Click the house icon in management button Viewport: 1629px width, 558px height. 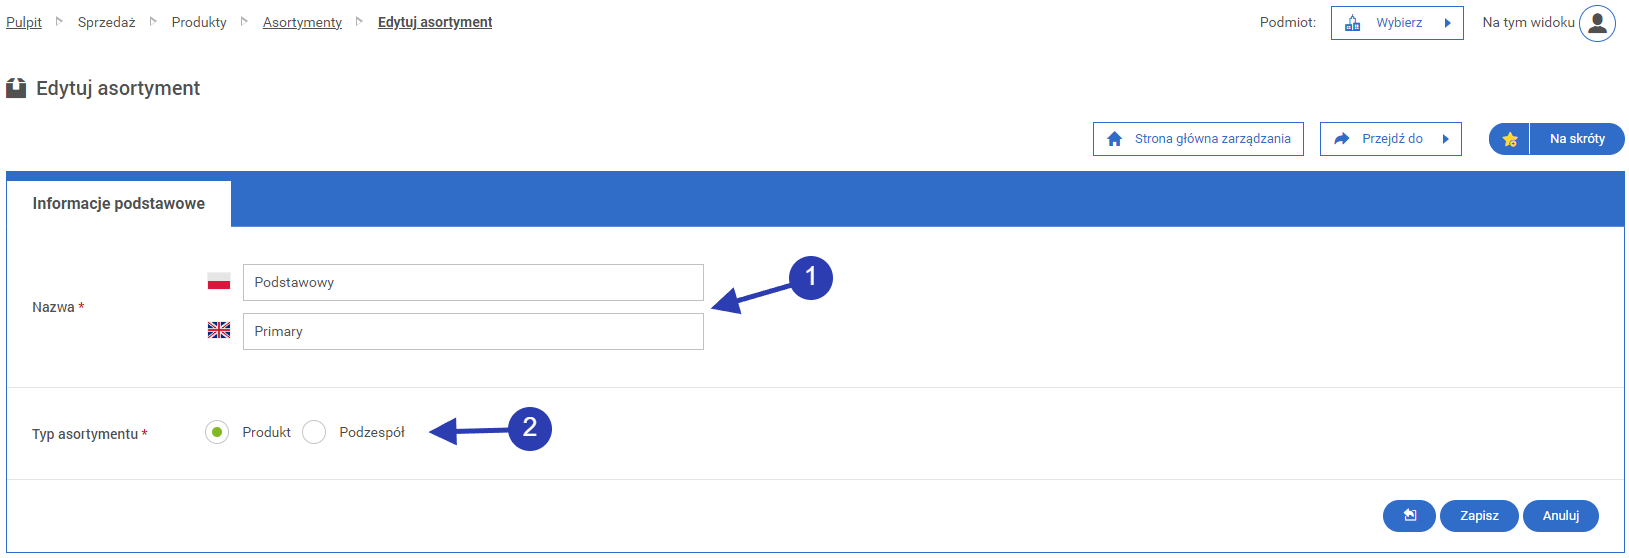click(x=1114, y=139)
